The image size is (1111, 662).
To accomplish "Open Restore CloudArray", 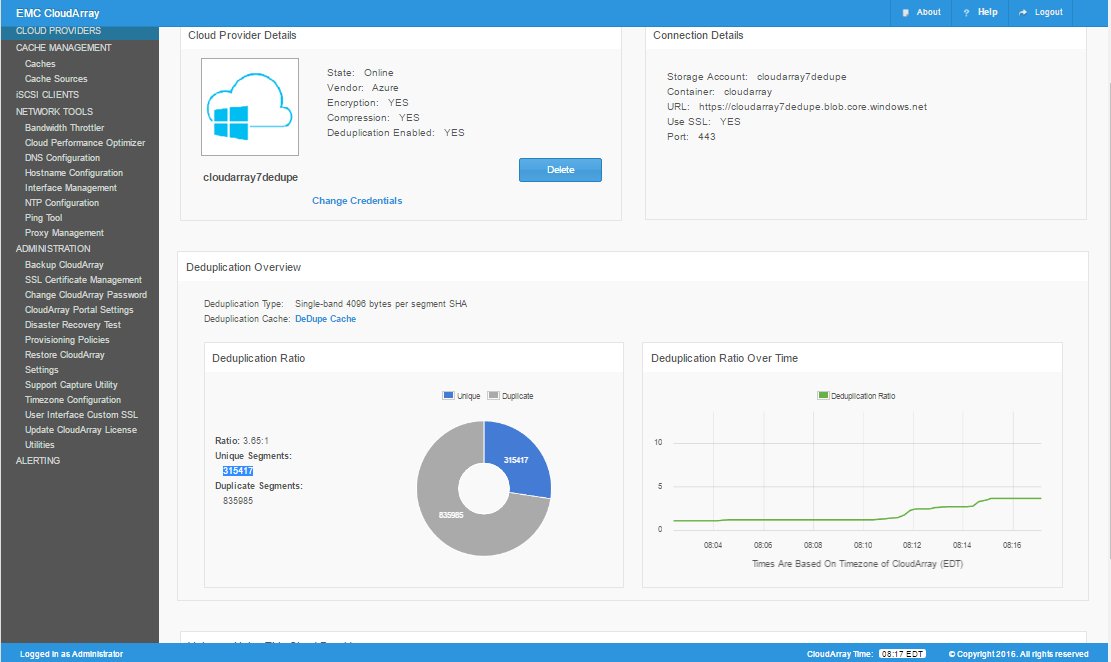I will point(64,354).
